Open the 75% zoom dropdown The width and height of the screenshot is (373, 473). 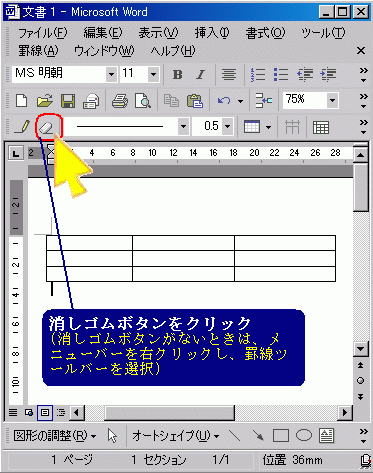tap(332, 100)
